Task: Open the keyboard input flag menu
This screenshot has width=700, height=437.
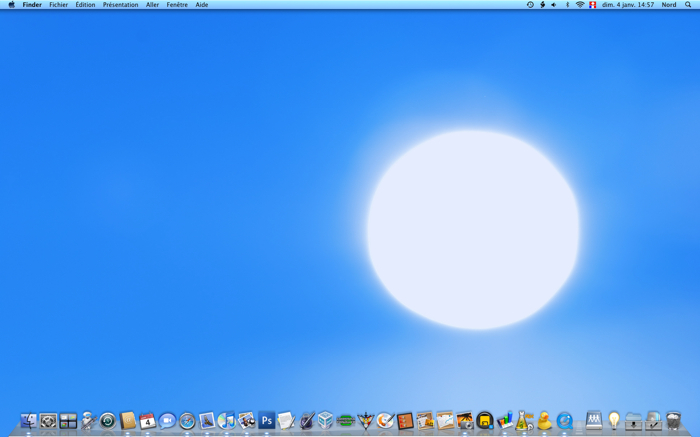Action: tap(592, 4)
